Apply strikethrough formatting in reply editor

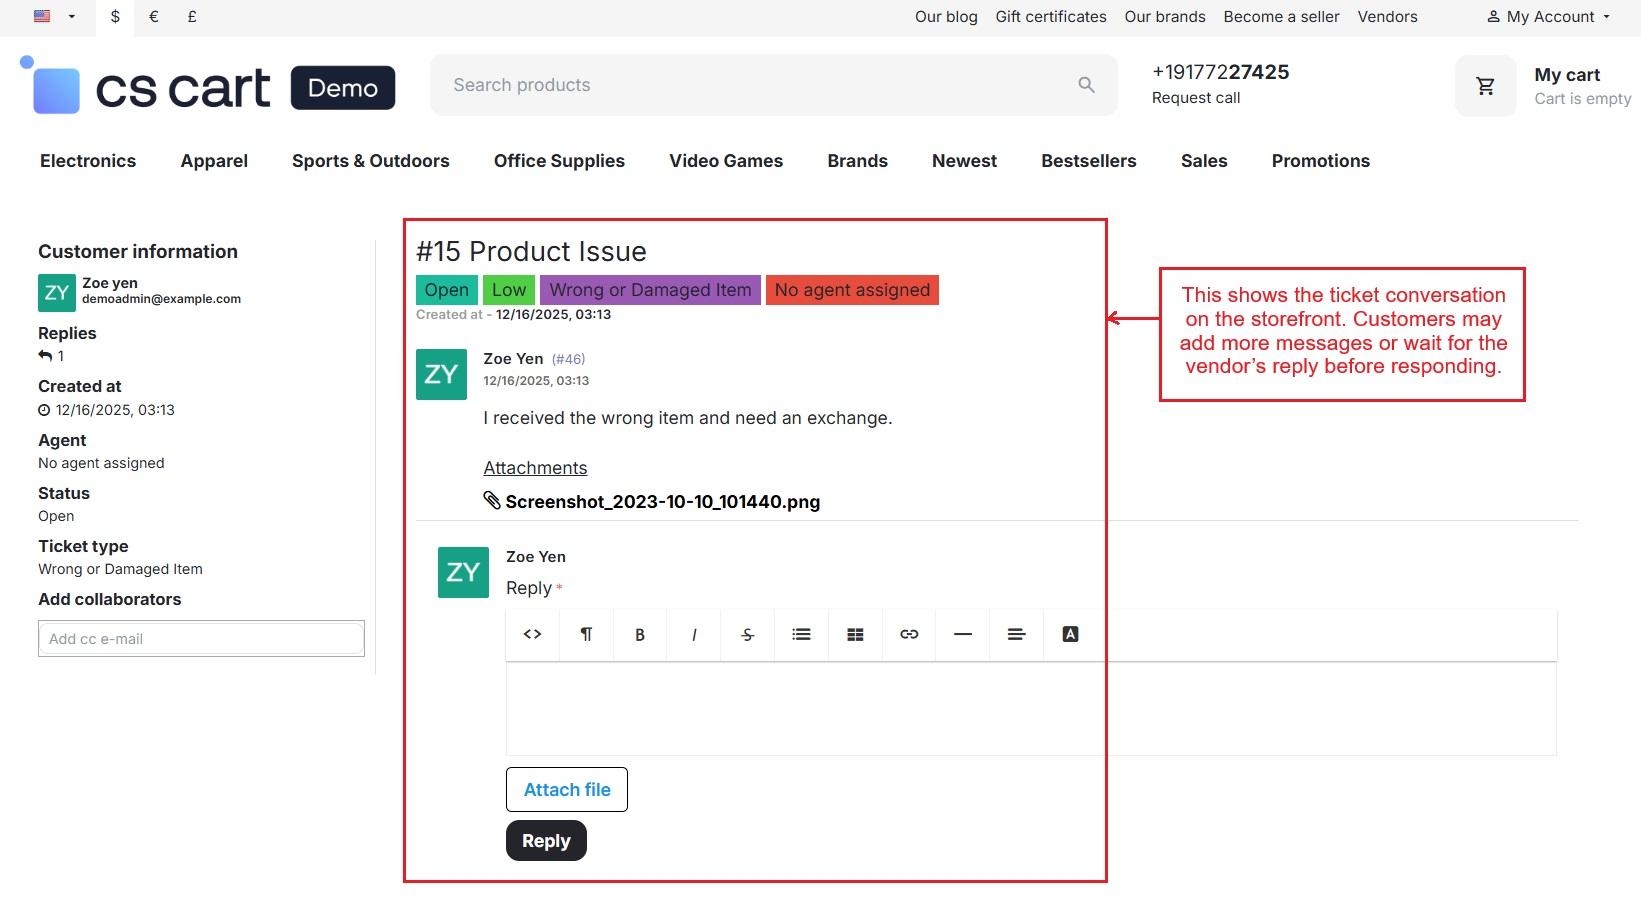click(747, 634)
